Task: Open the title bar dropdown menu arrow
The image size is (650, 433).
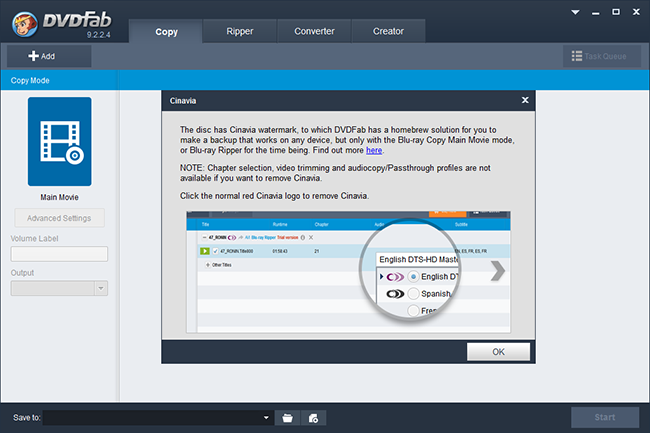Action: 575,12
